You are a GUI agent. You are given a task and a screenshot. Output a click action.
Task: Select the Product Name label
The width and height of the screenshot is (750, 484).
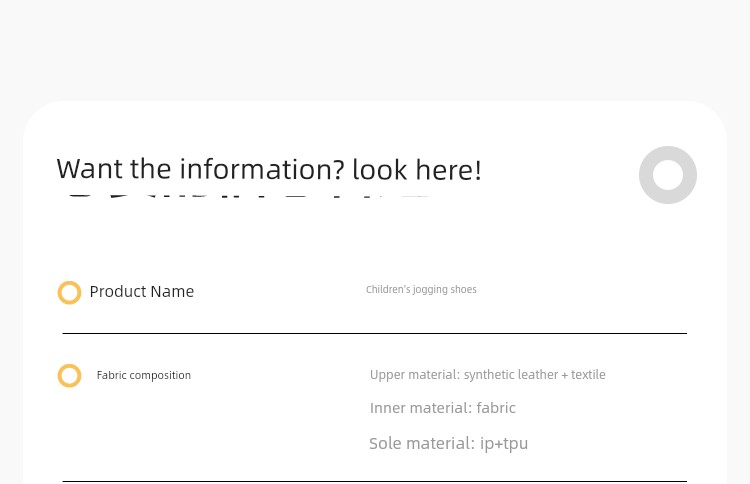(x=142, y=291)
